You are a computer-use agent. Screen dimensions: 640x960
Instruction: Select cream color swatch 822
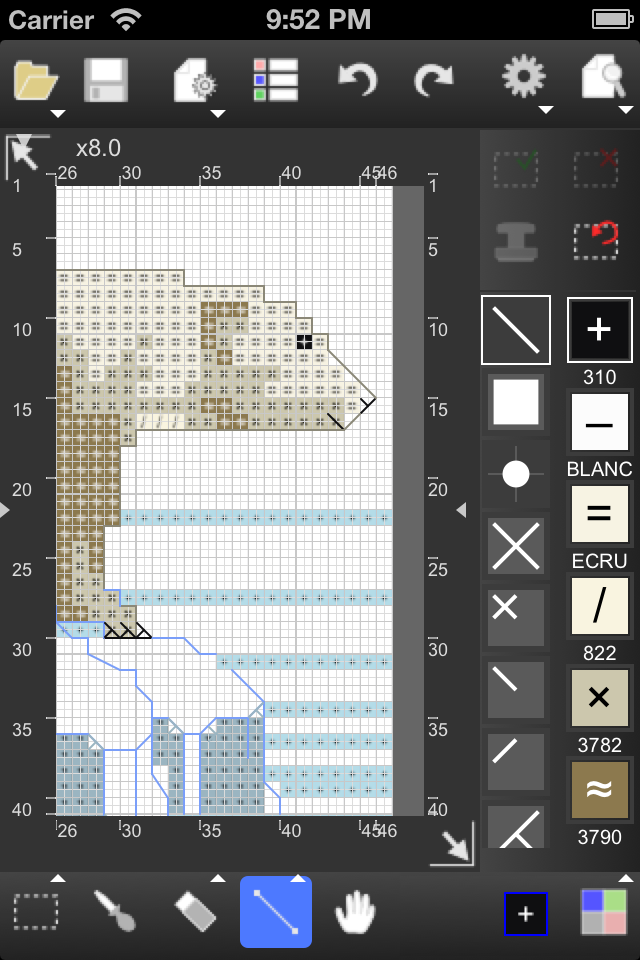(599, 606)
